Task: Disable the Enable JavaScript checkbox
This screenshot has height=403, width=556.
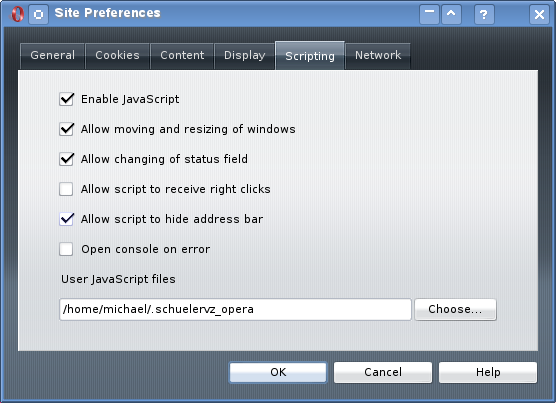Action: point(66,99)
